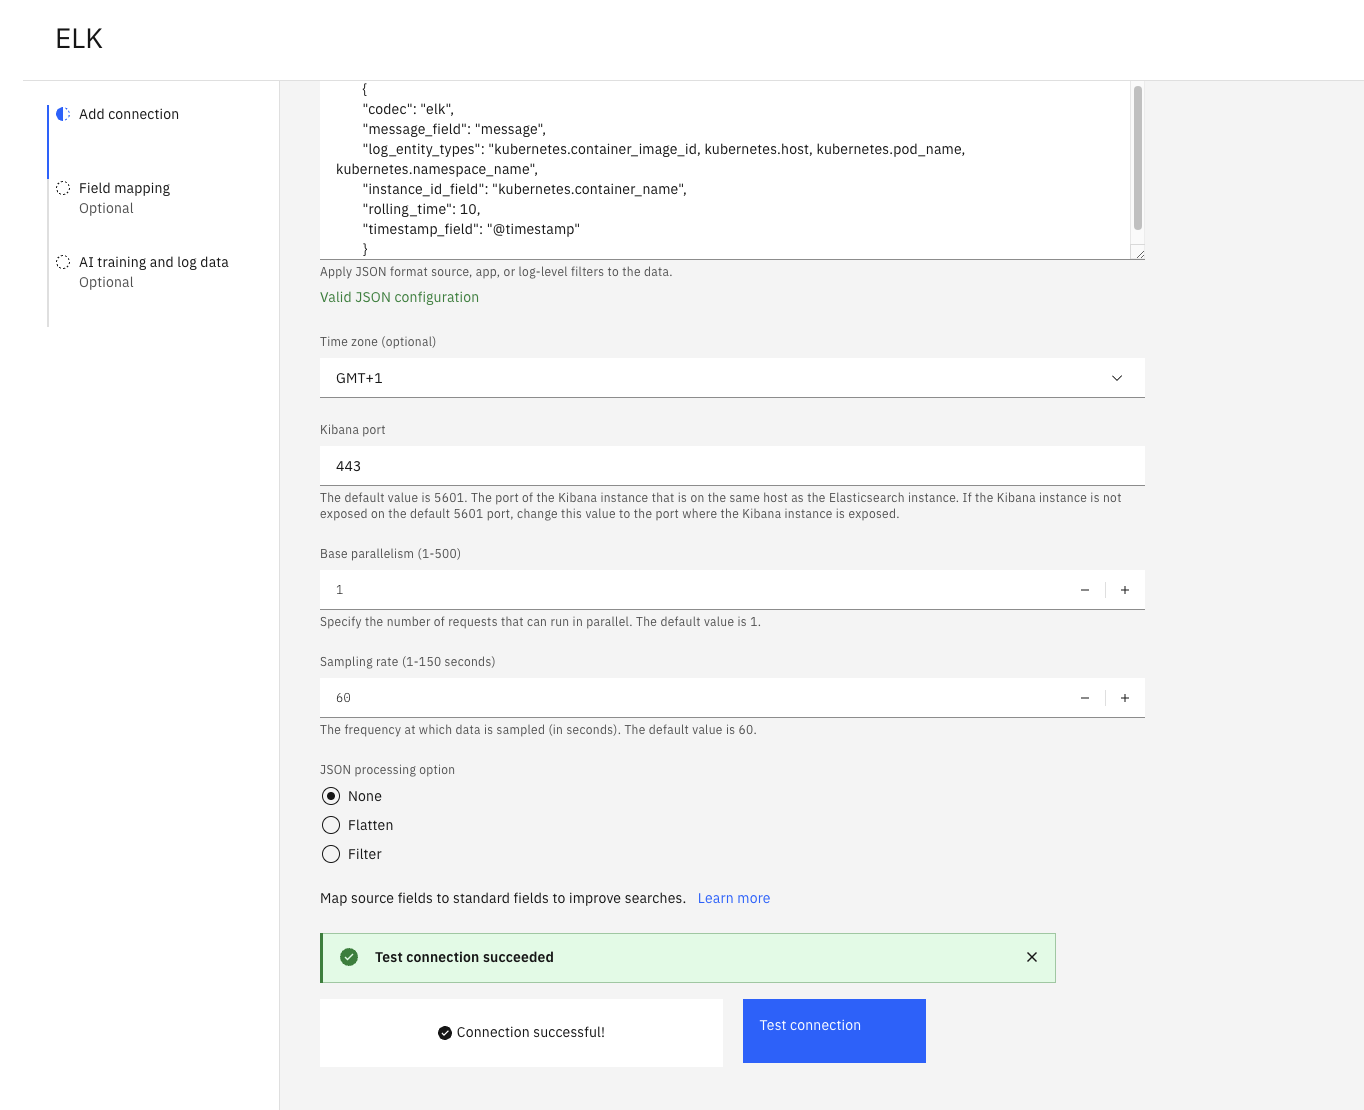Click the resize handle of JSON text area
Image resolution: width=1364 pixels, height=1110 pixels.
coord(1139,254)
